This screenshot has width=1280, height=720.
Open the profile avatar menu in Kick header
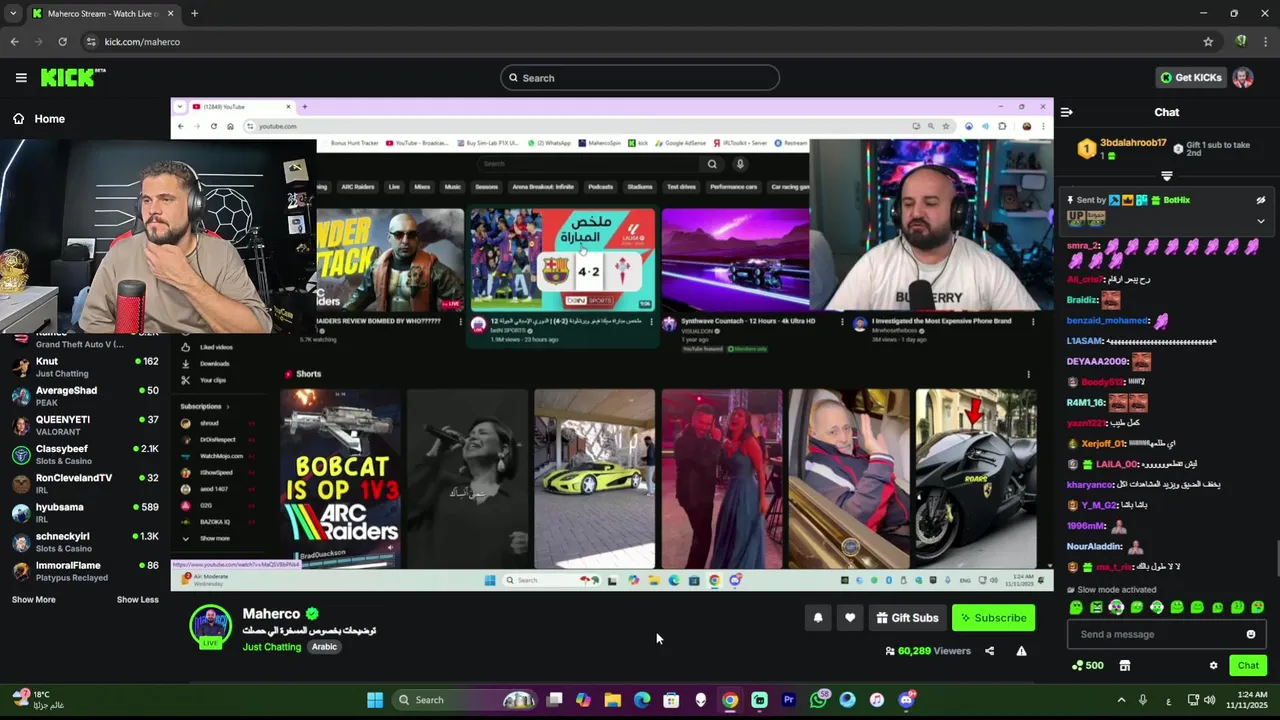click(1243, 77)
